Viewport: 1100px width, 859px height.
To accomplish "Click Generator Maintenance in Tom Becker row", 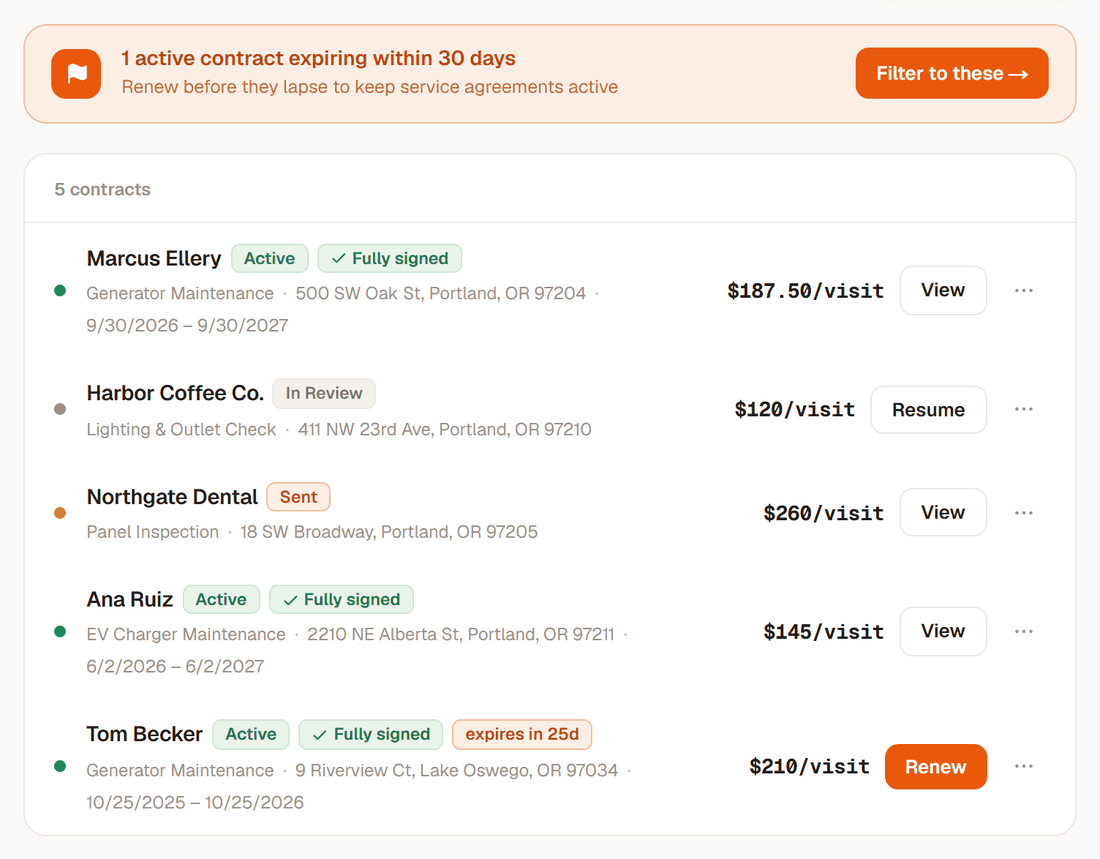I will click(180, 771).
